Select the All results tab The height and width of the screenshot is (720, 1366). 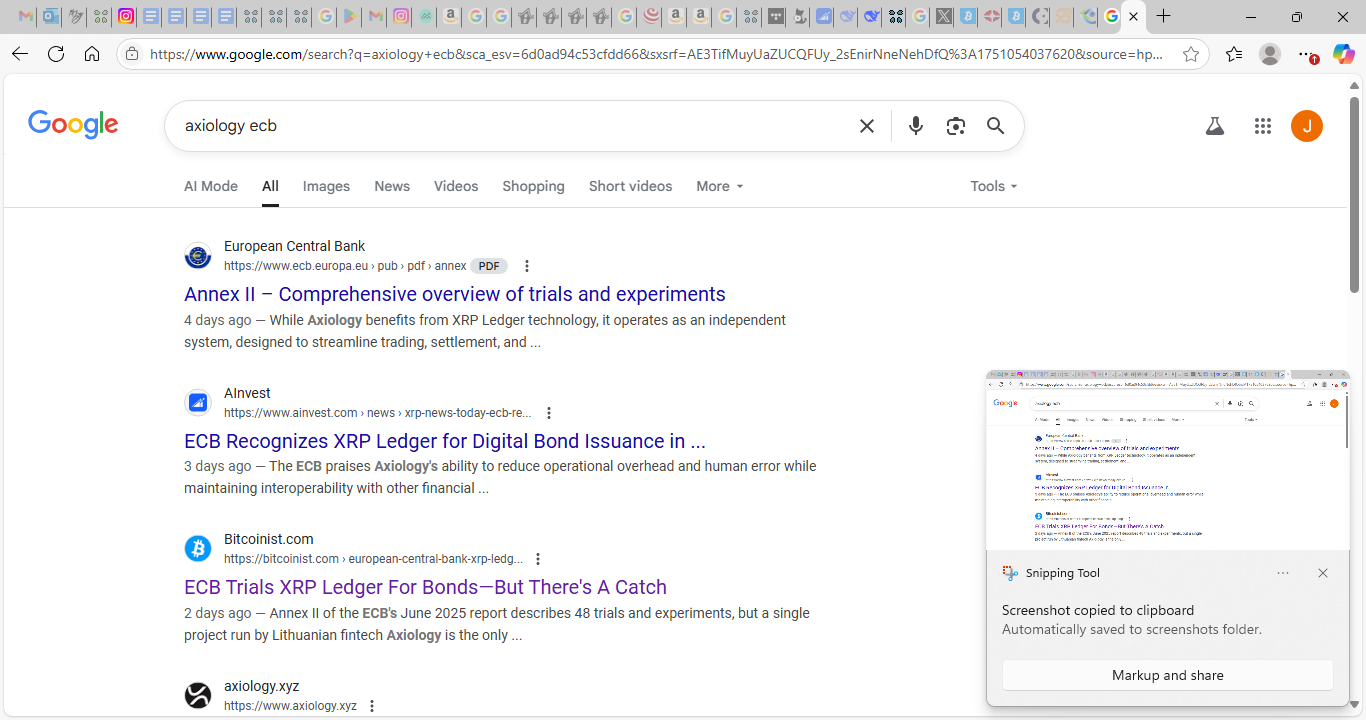[270, 186]
